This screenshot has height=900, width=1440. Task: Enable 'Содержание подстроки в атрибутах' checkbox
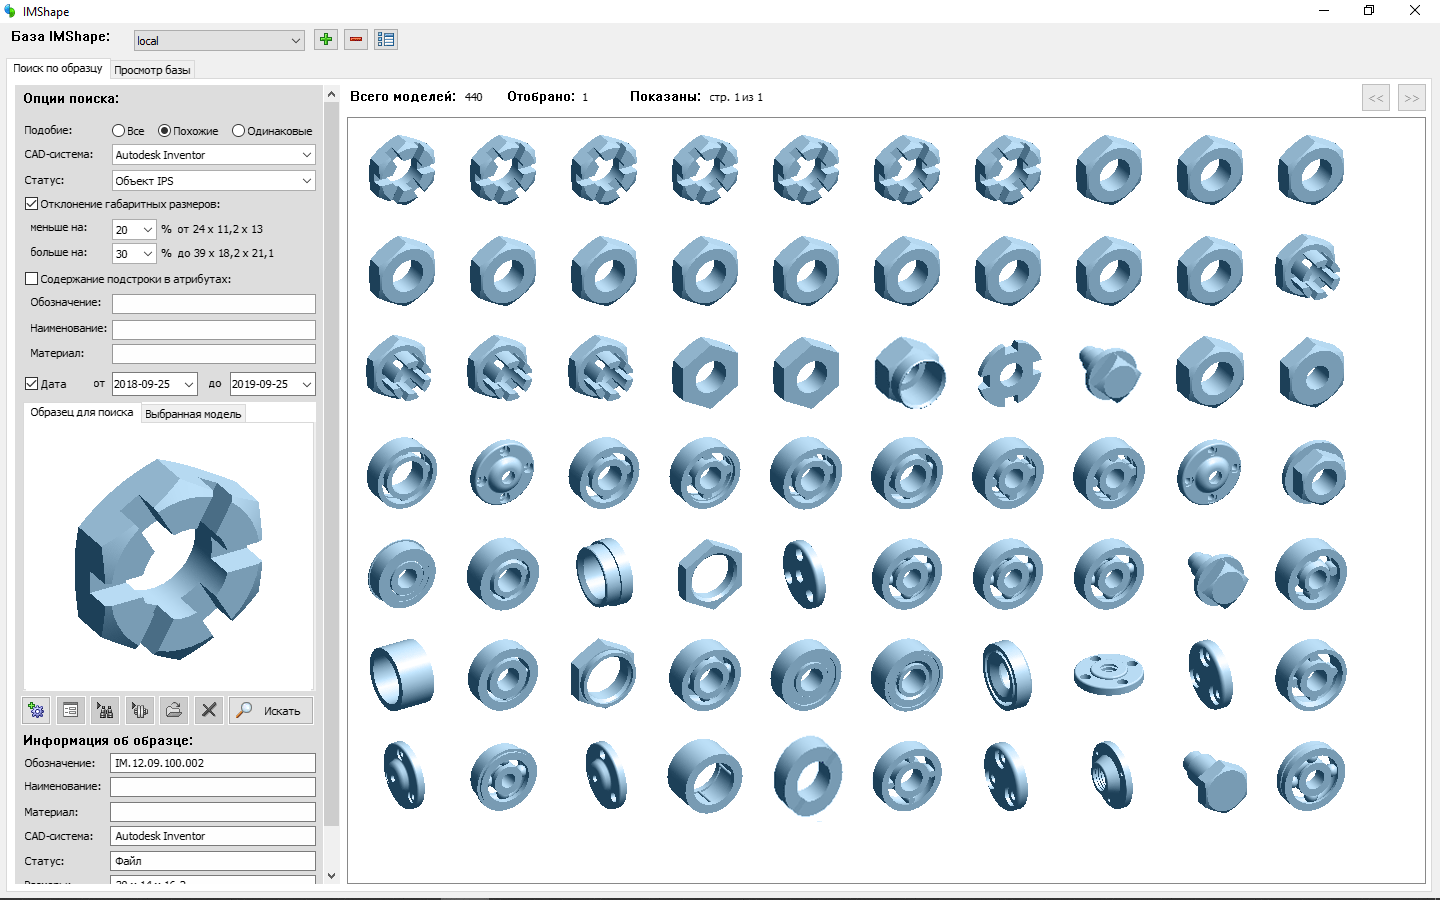tap(32, 279)
